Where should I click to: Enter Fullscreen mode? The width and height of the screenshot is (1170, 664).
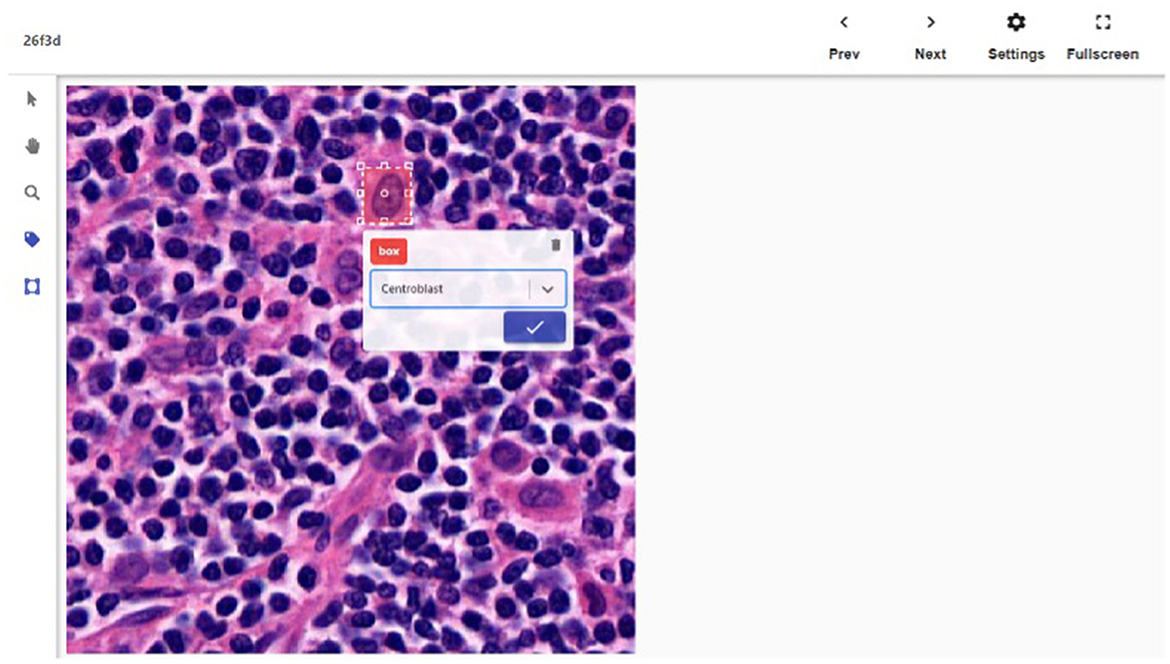click(x=1102, y=37)
